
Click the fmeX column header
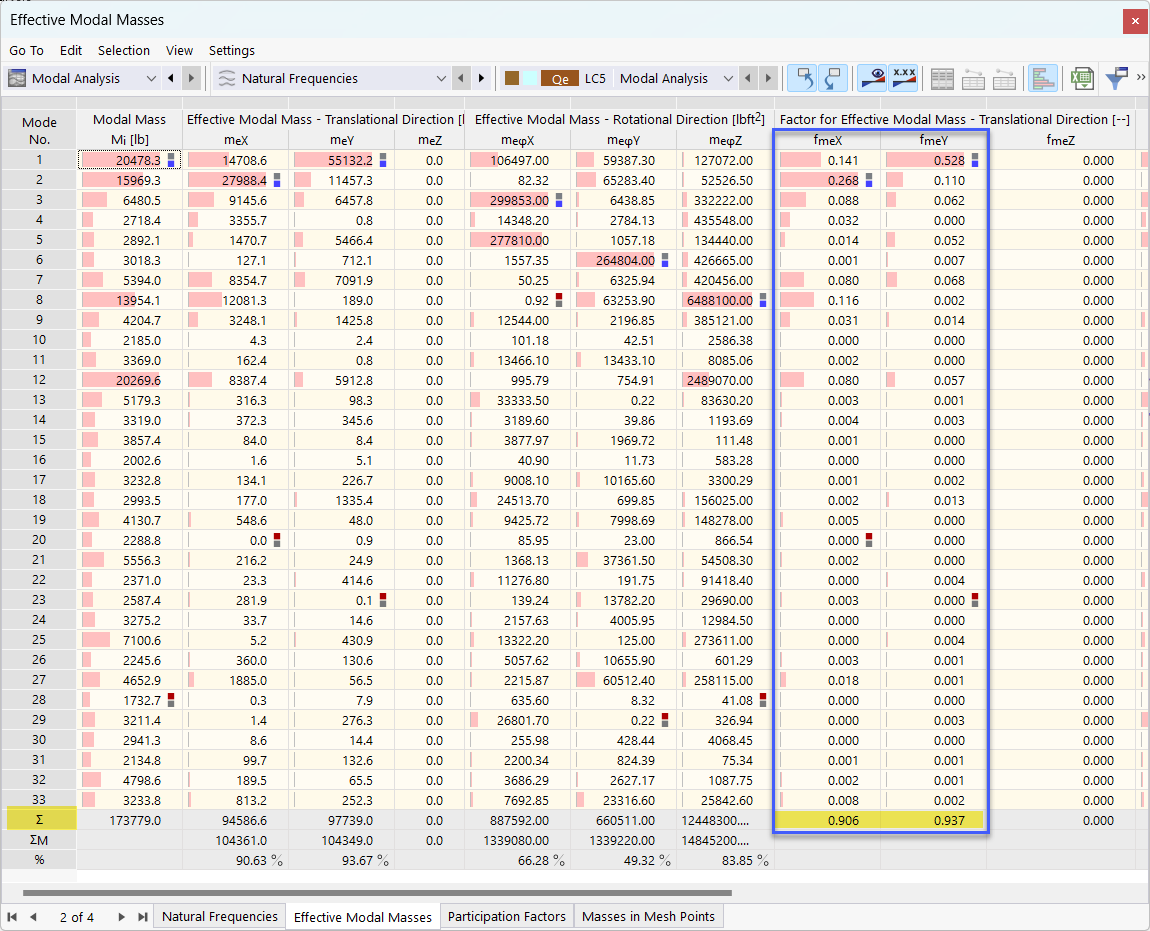[x=827, y=140]
